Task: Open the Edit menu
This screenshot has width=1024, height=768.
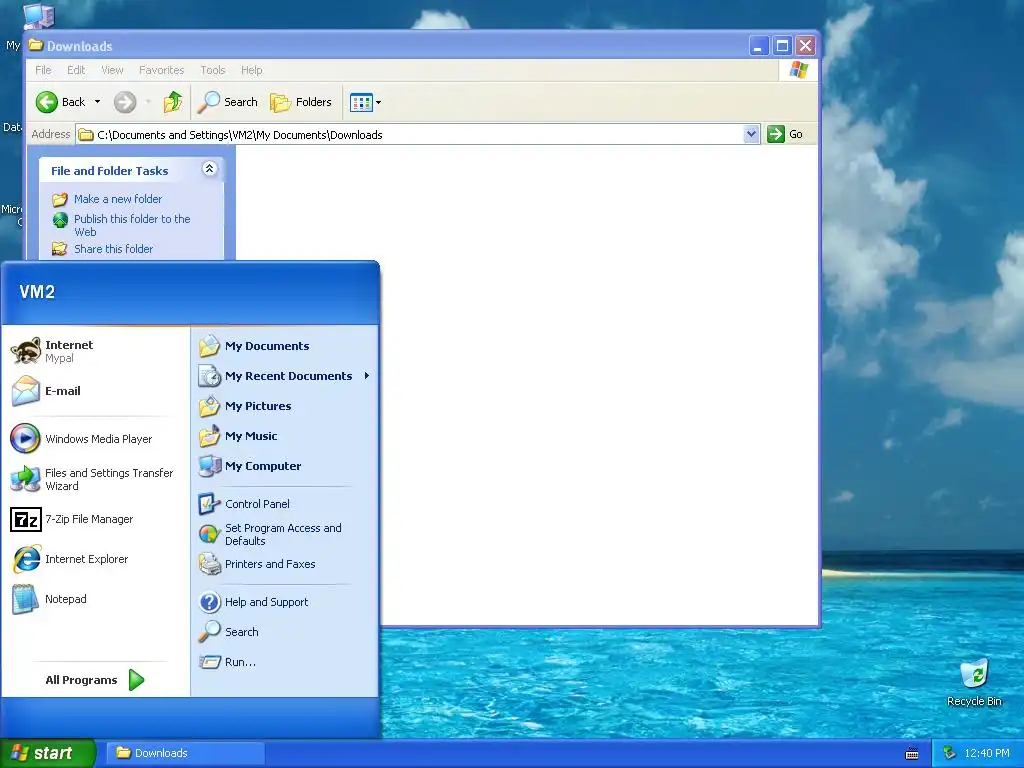Action: coord(76,70)
